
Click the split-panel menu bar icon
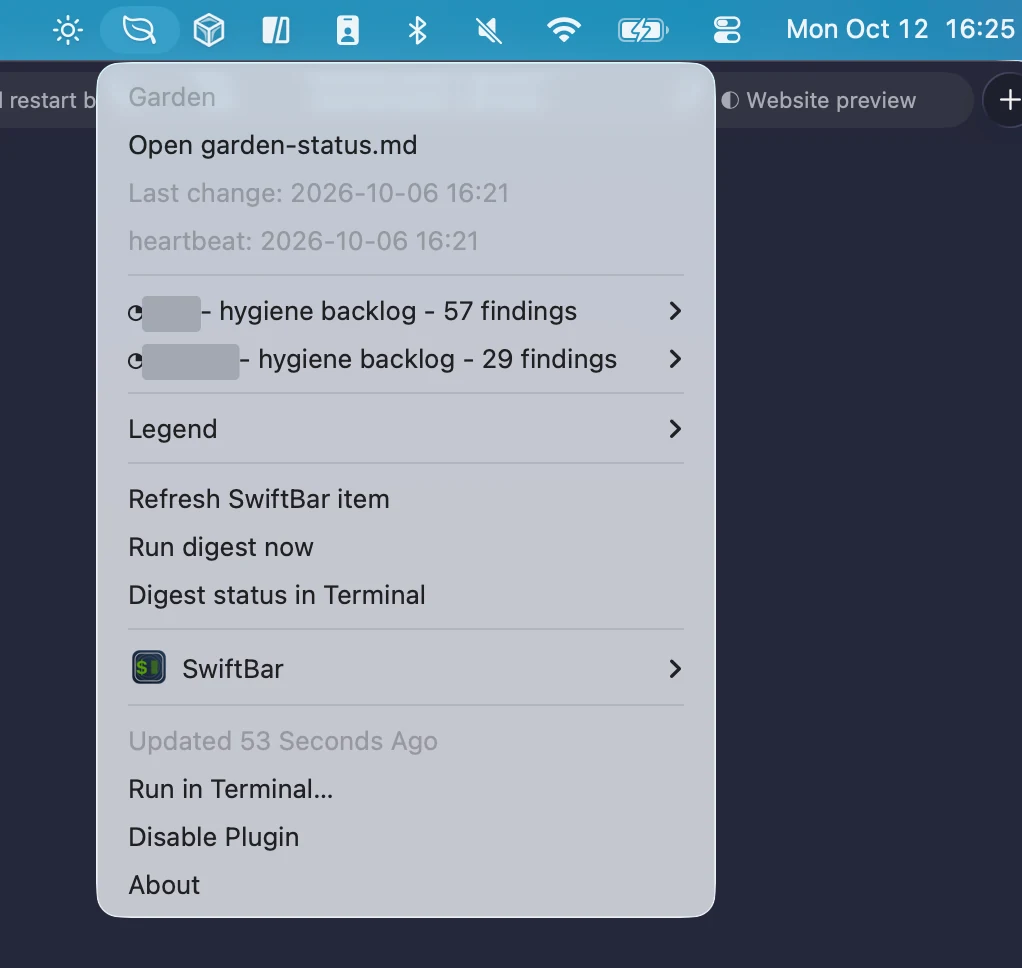(276, 30)
